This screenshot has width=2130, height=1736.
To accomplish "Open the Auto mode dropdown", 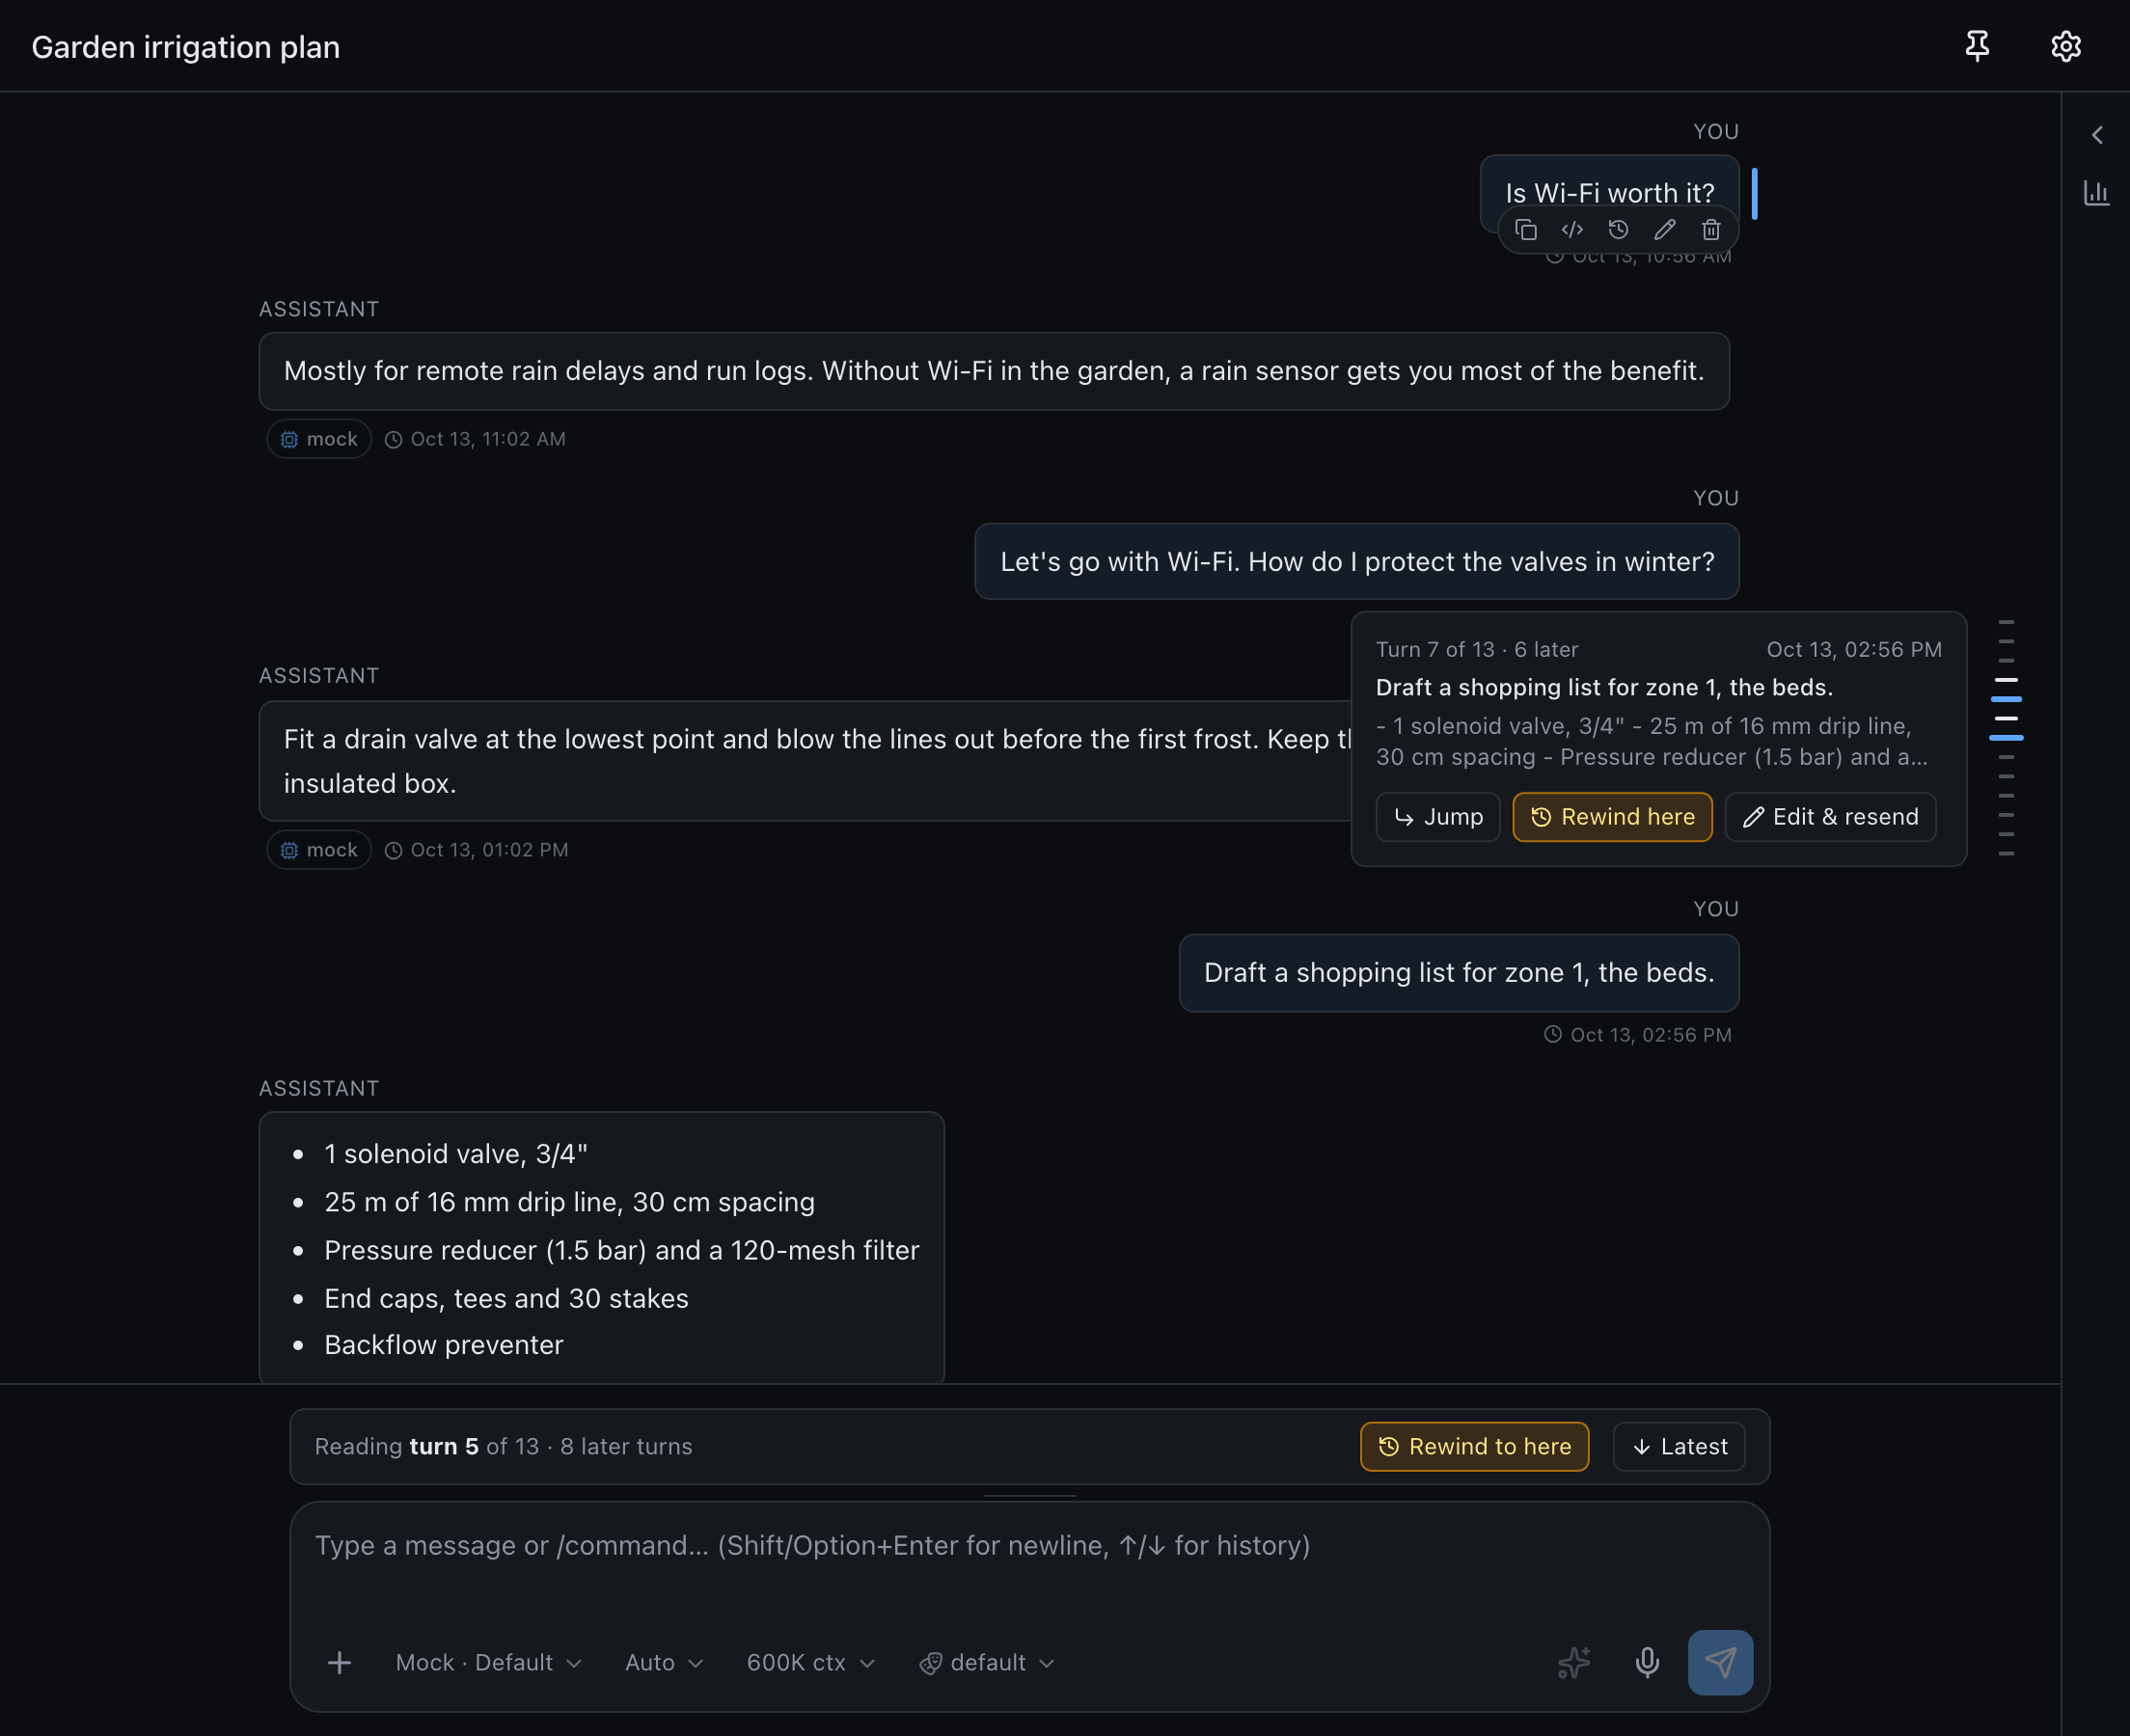I will (664, 1662).
